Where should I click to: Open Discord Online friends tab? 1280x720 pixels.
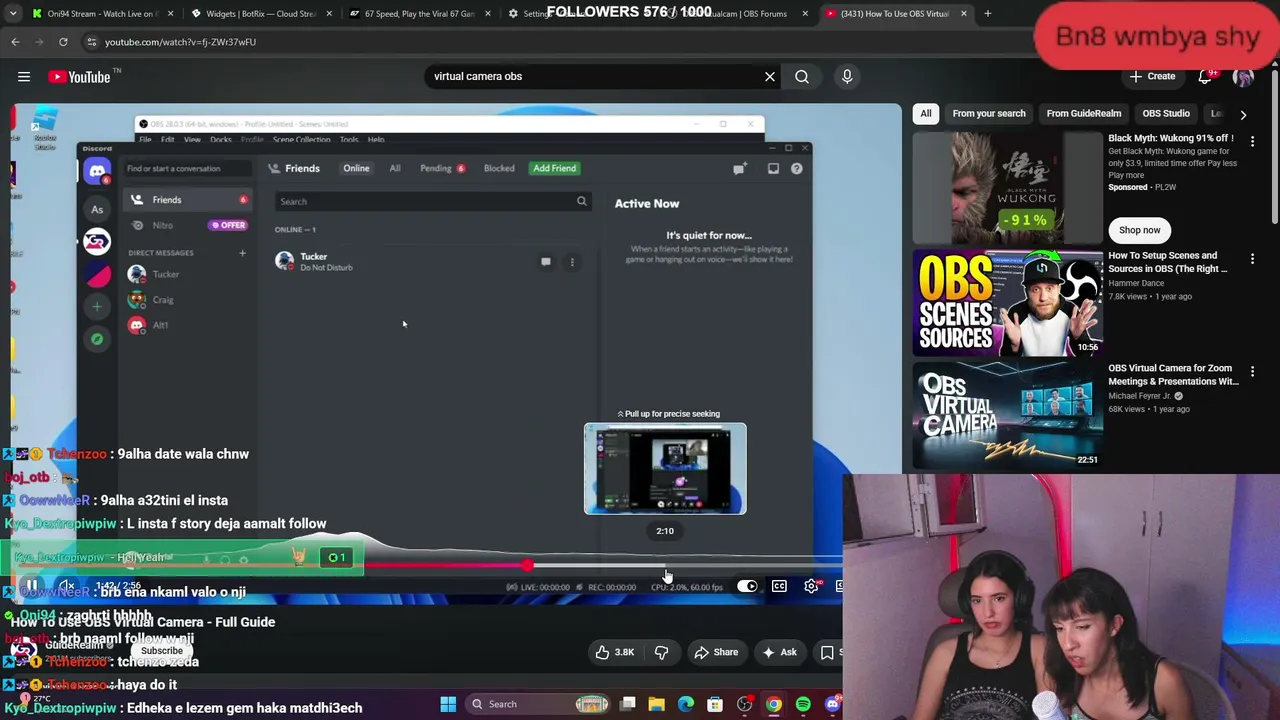[x=356, y=168]
